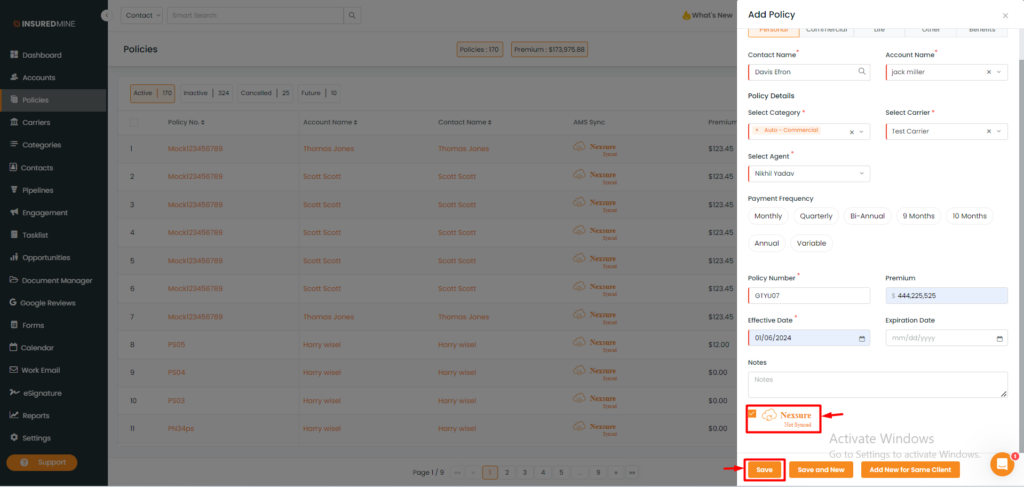Click the Google Reviews icon
1024x487 pixels.
pyautogui.click(x=14, y=302)
